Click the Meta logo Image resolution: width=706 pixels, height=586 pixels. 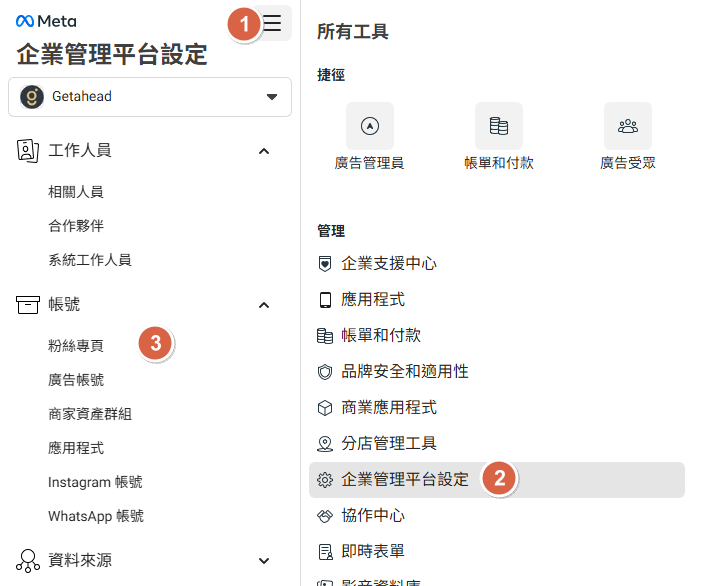coord(46,21)
